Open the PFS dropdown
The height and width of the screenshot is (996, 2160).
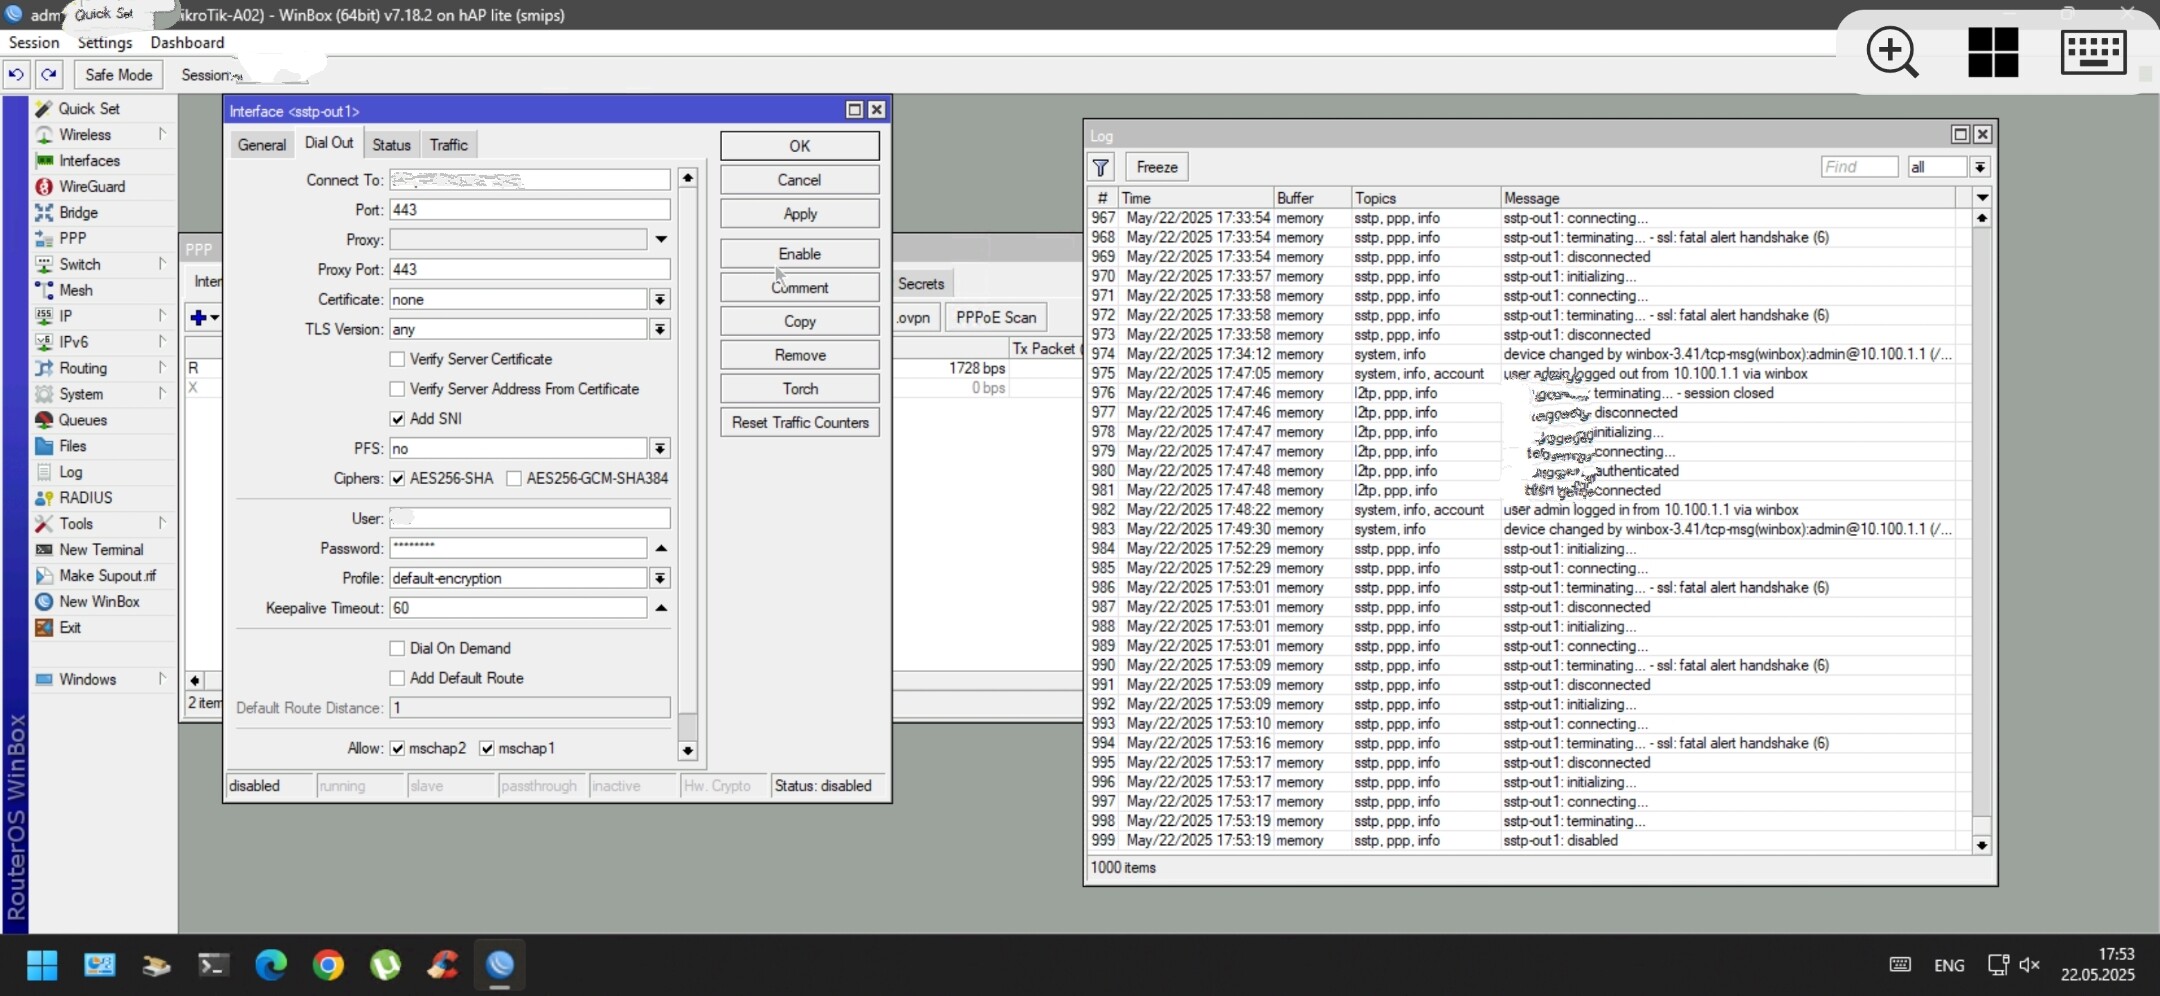660,449
